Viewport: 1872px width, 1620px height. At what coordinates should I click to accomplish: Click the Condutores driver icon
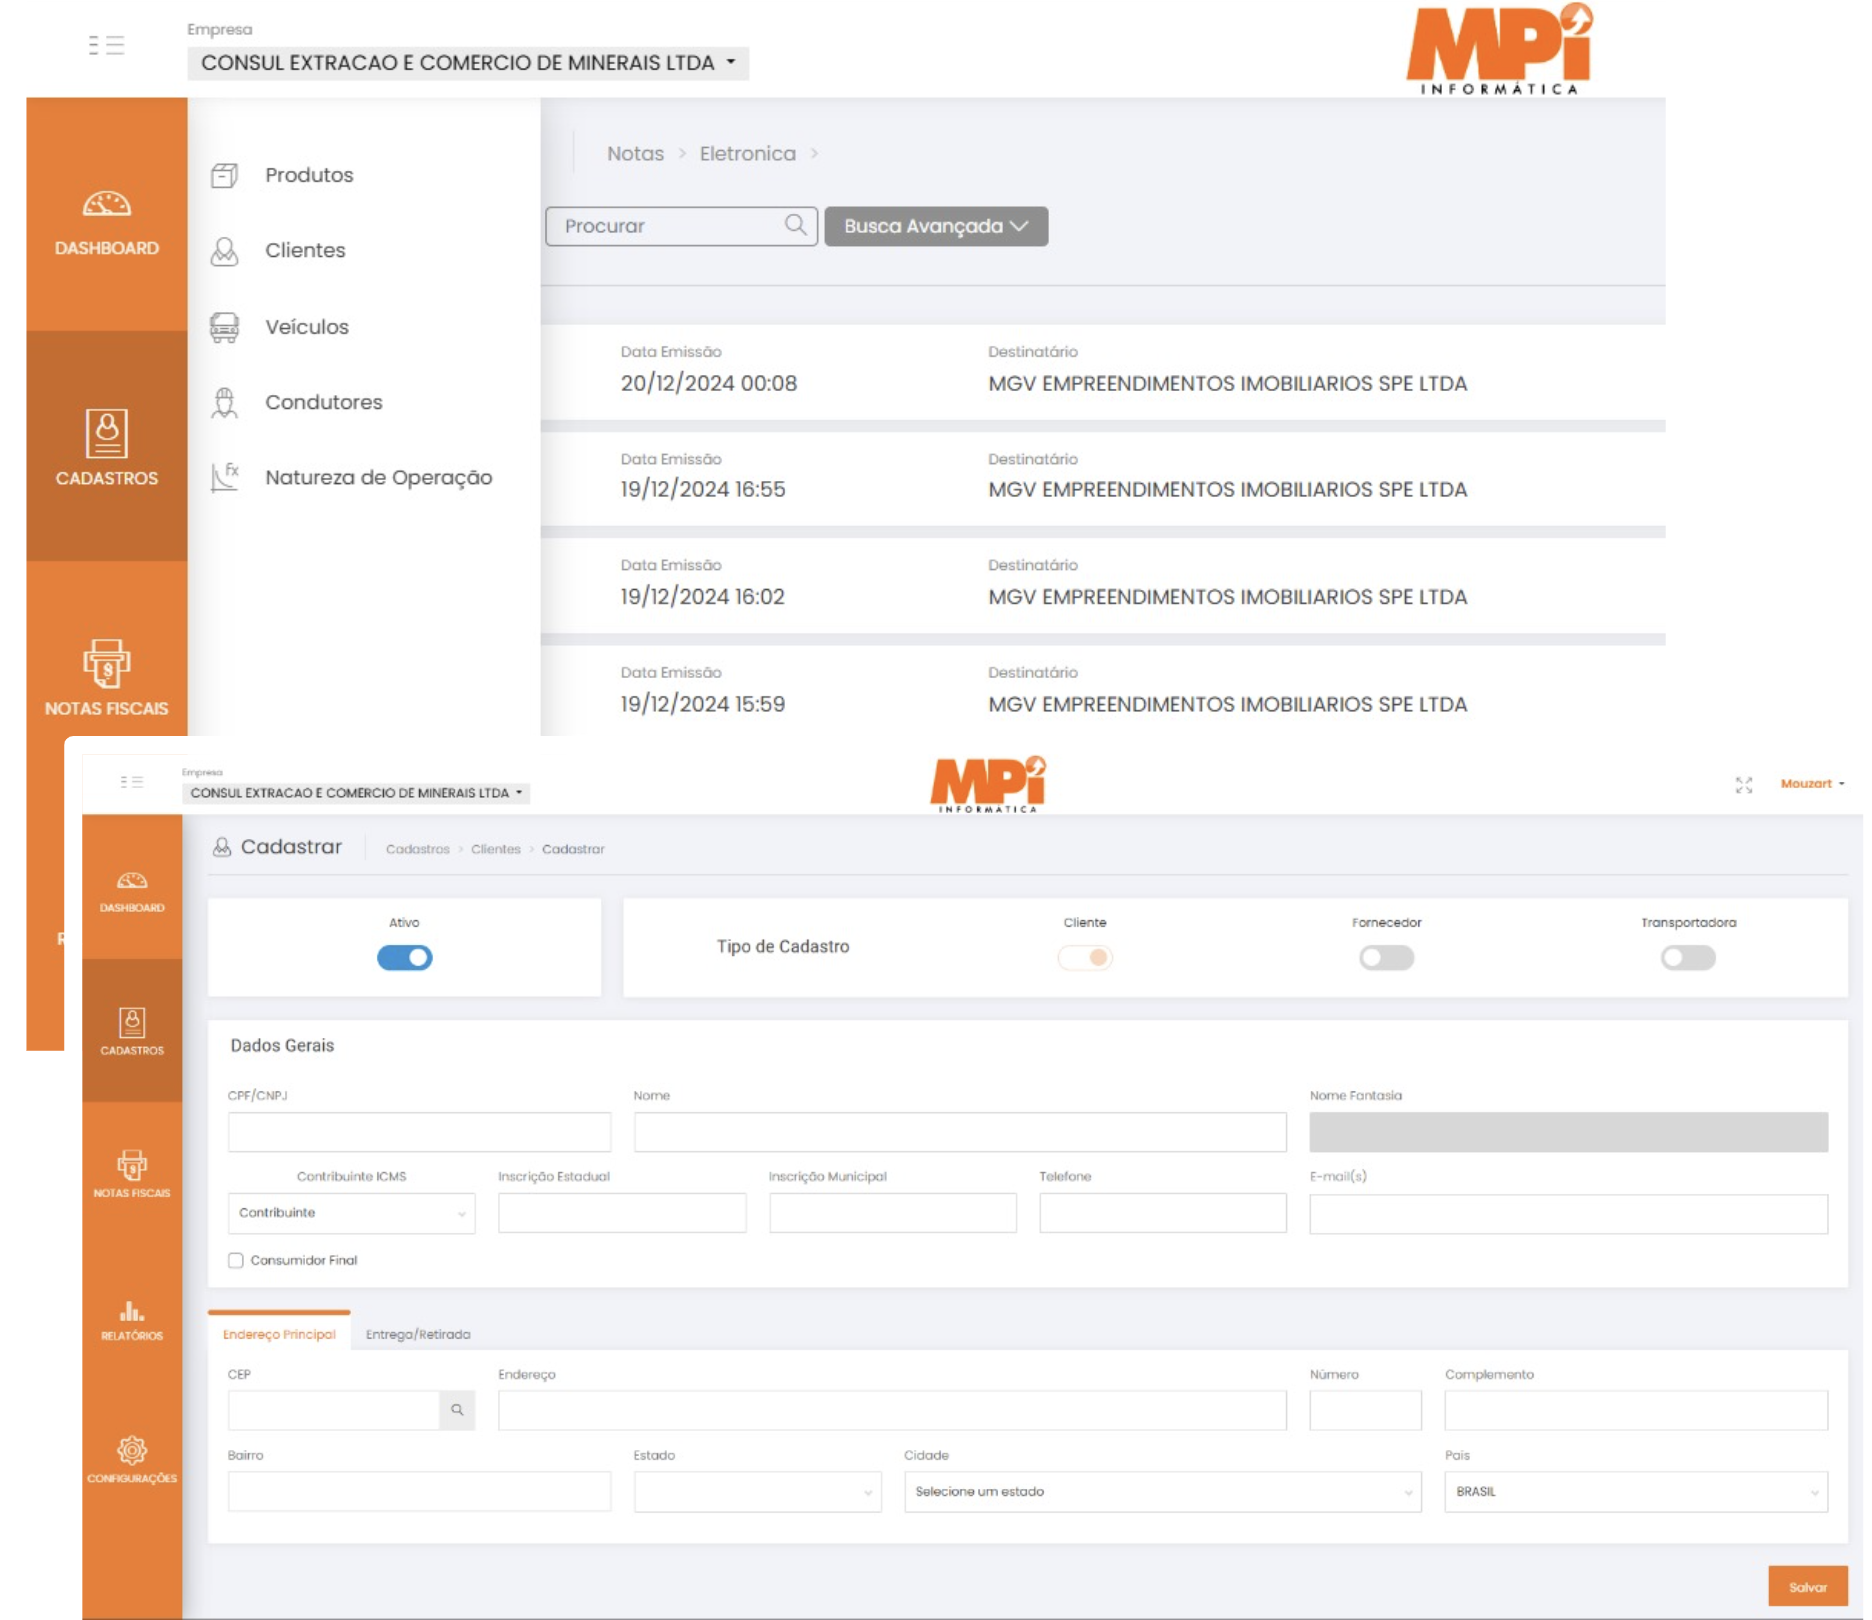[x=225, y=402]
